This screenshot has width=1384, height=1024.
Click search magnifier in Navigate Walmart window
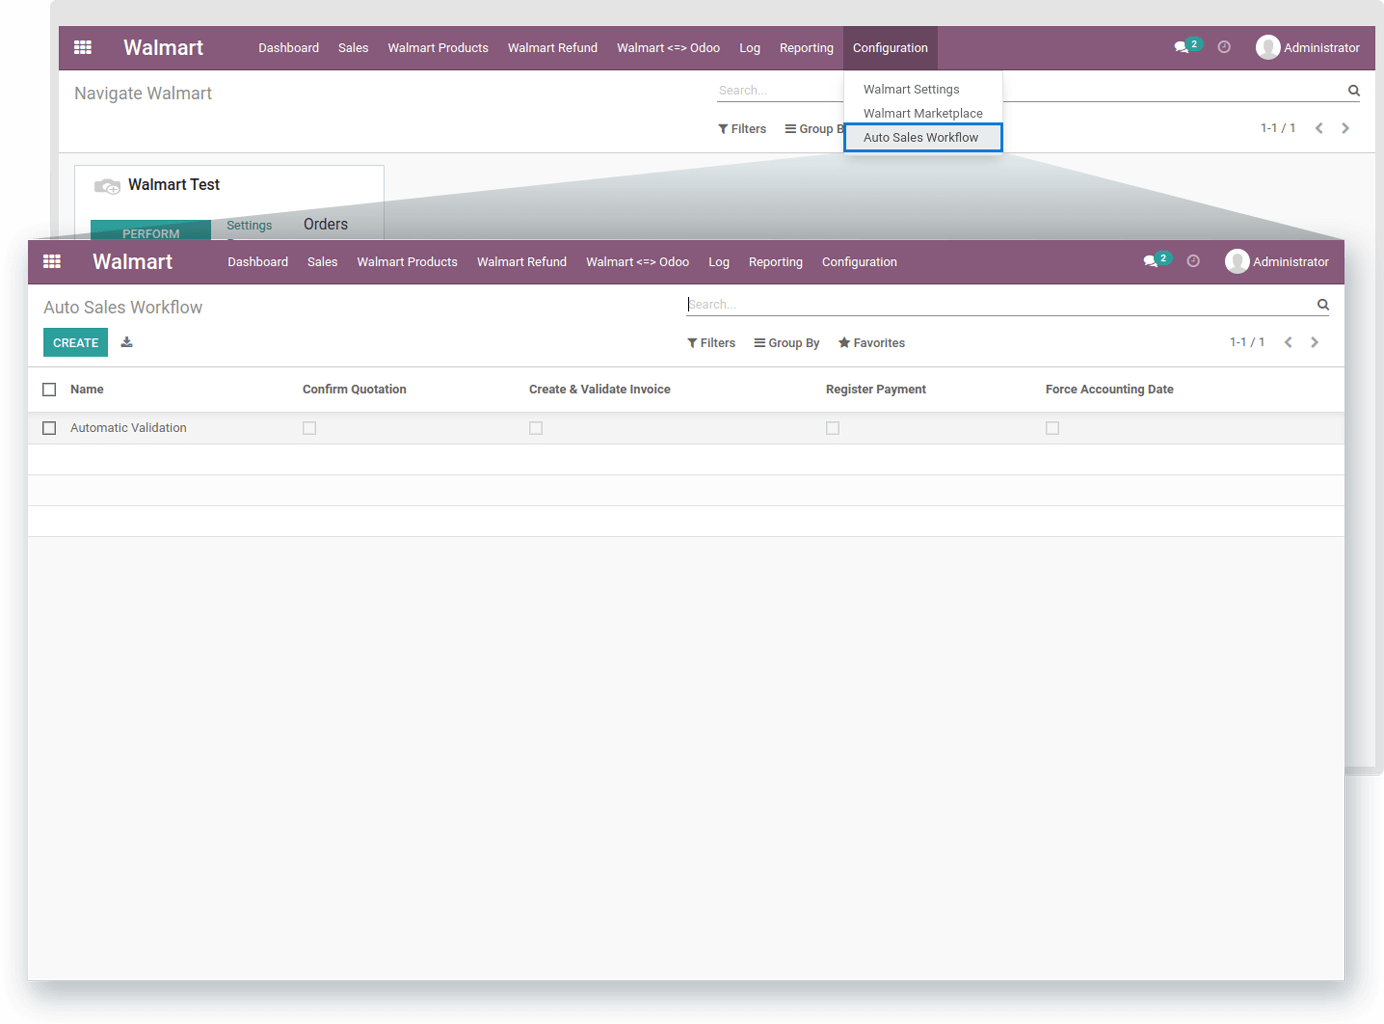pos(1354,91)
